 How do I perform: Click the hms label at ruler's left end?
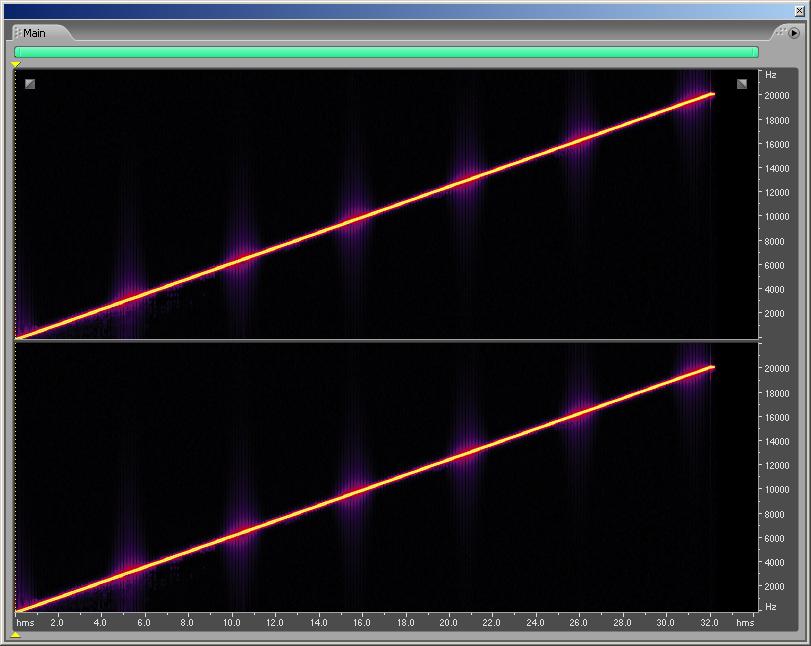pyautogui.click(x=25, y=623)
